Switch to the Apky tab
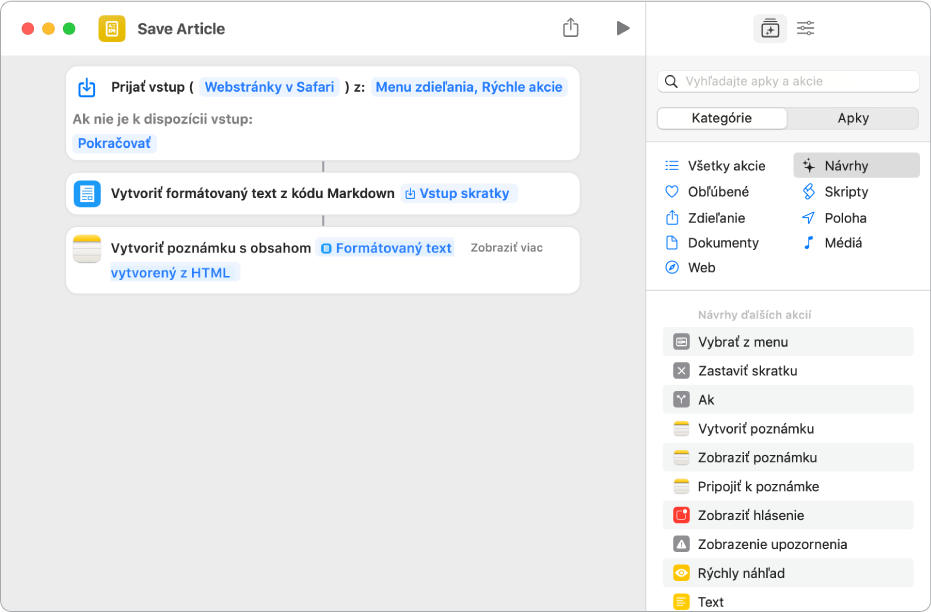Image resolution: width=931 pixels, height=612 pixels. [x=852, y=118]
